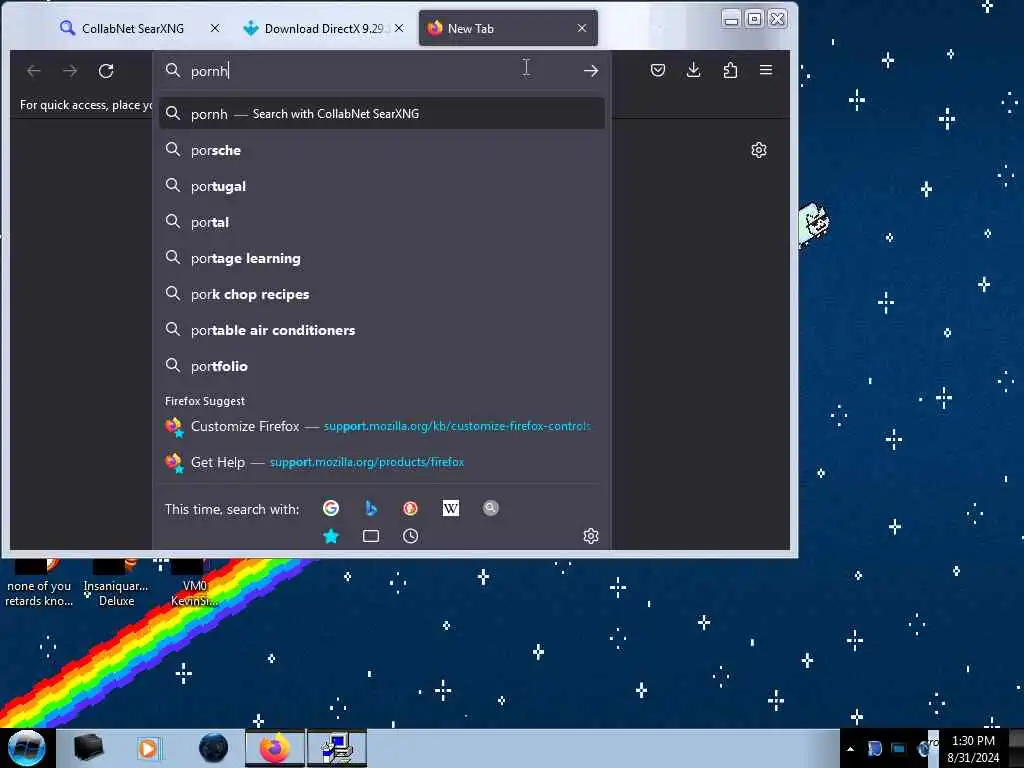Click the go arrow in the address bar

tap(591, 71)
